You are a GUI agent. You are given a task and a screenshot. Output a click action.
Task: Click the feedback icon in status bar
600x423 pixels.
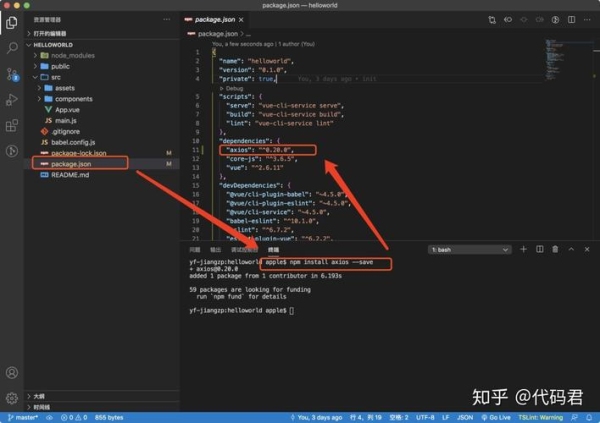[x=574, y=418]
